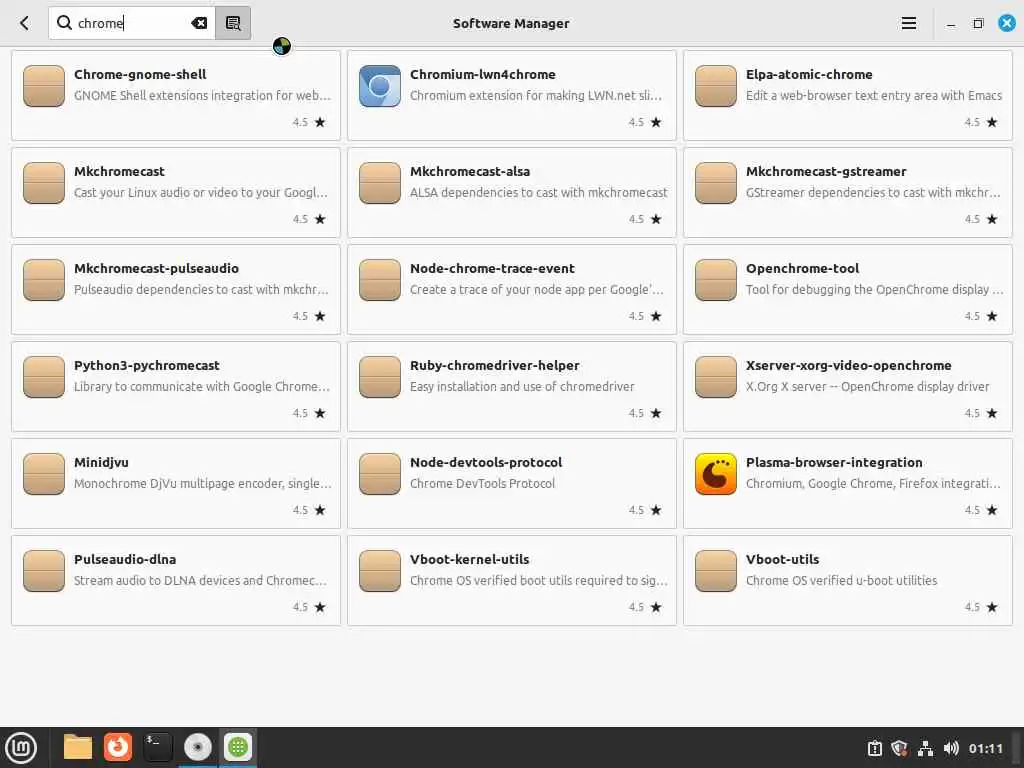Click Vboot-utils 4.5 rating
Screen dimensions: 1024x768
tap(972, 607)
